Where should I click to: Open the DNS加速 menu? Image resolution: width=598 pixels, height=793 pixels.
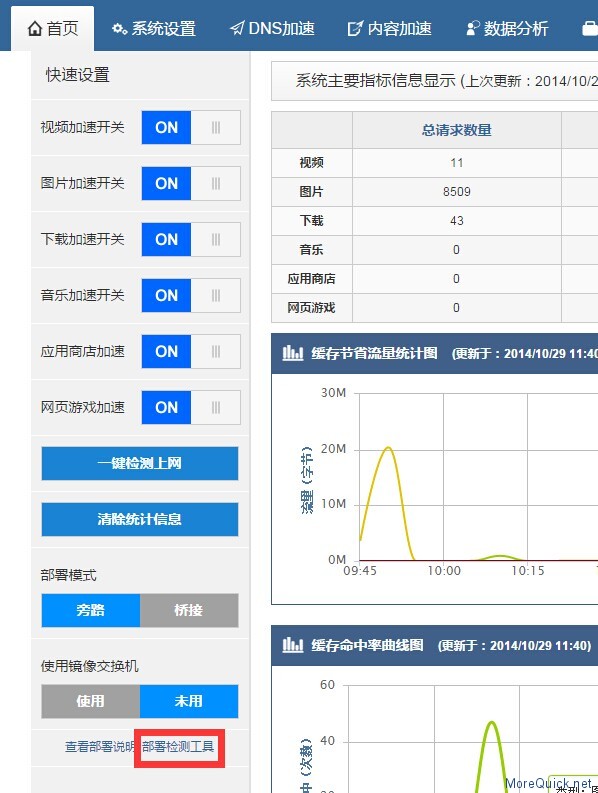[272, 28]
